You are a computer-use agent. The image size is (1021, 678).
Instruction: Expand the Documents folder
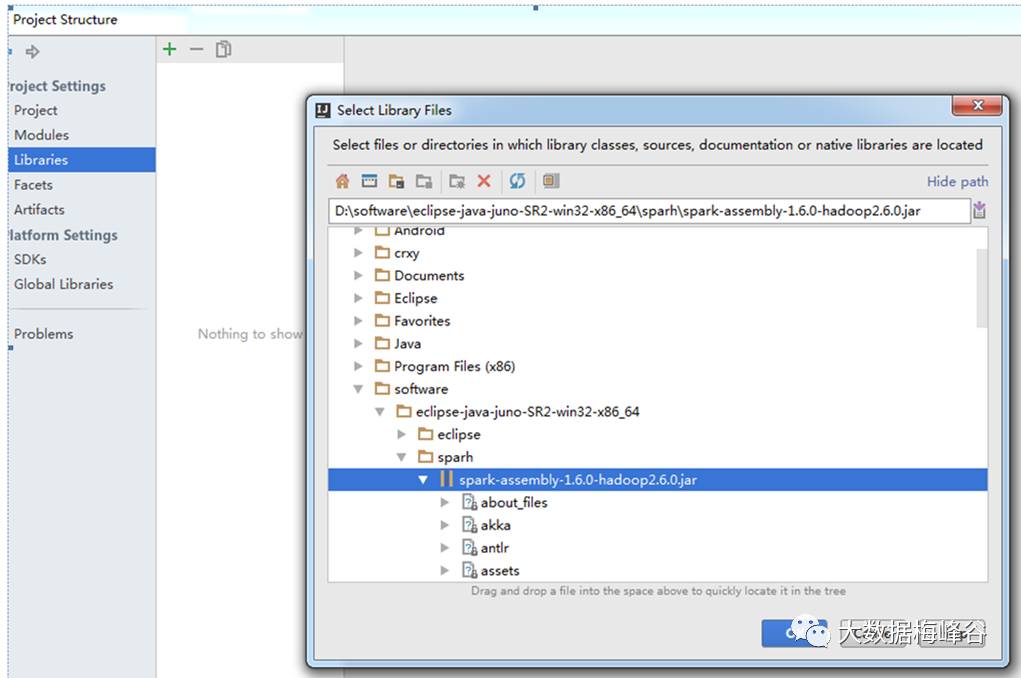click(x=358, y=275)
